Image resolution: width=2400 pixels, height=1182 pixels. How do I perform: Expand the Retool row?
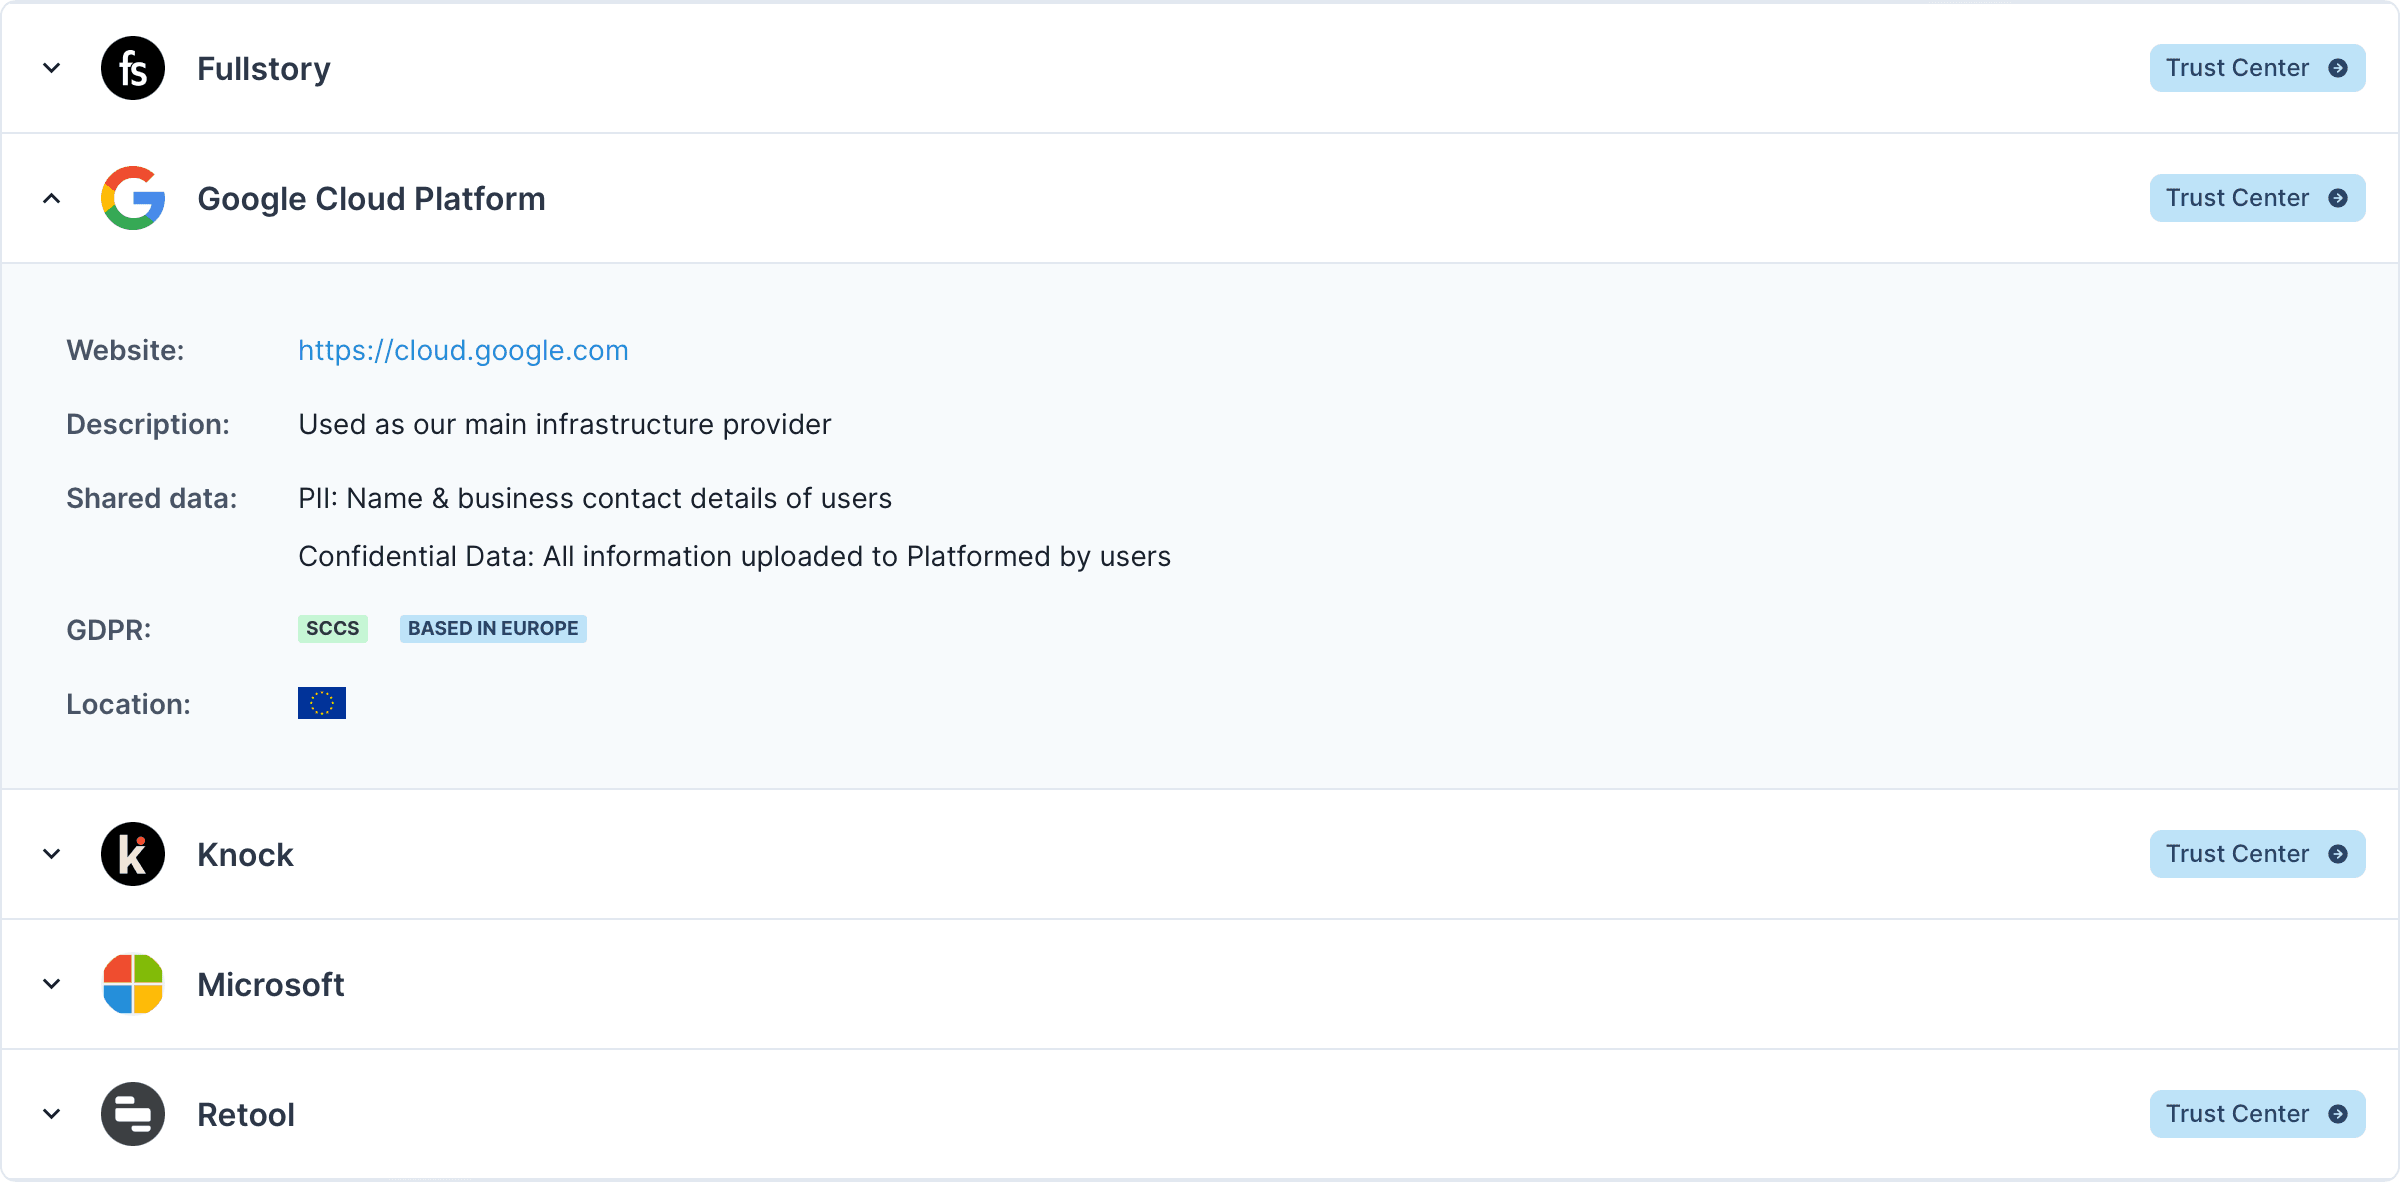[x=52, y=1114]
